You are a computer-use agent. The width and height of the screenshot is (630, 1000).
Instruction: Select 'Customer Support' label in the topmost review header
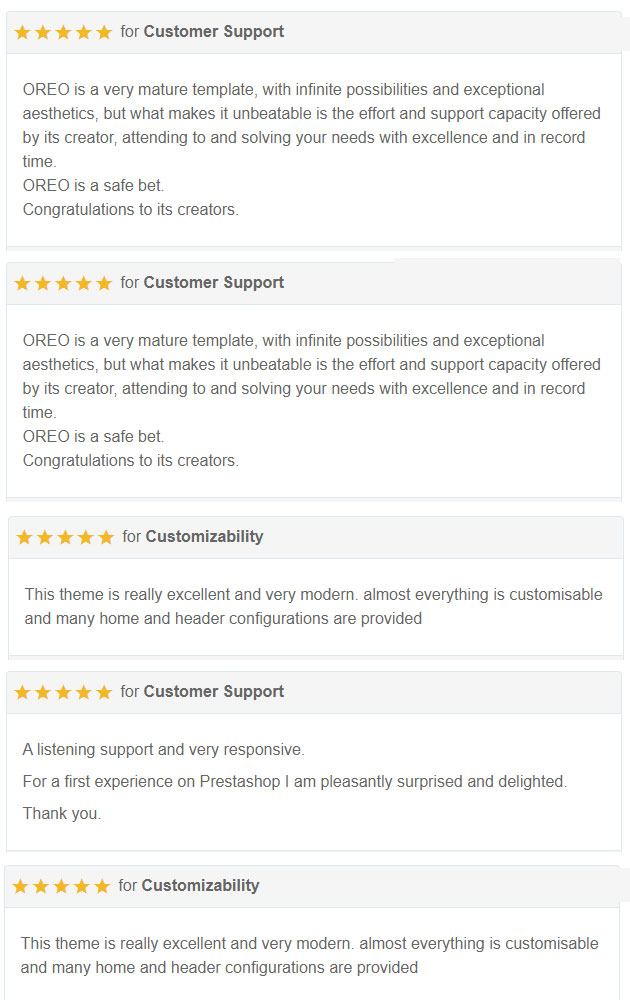point(213,32)
